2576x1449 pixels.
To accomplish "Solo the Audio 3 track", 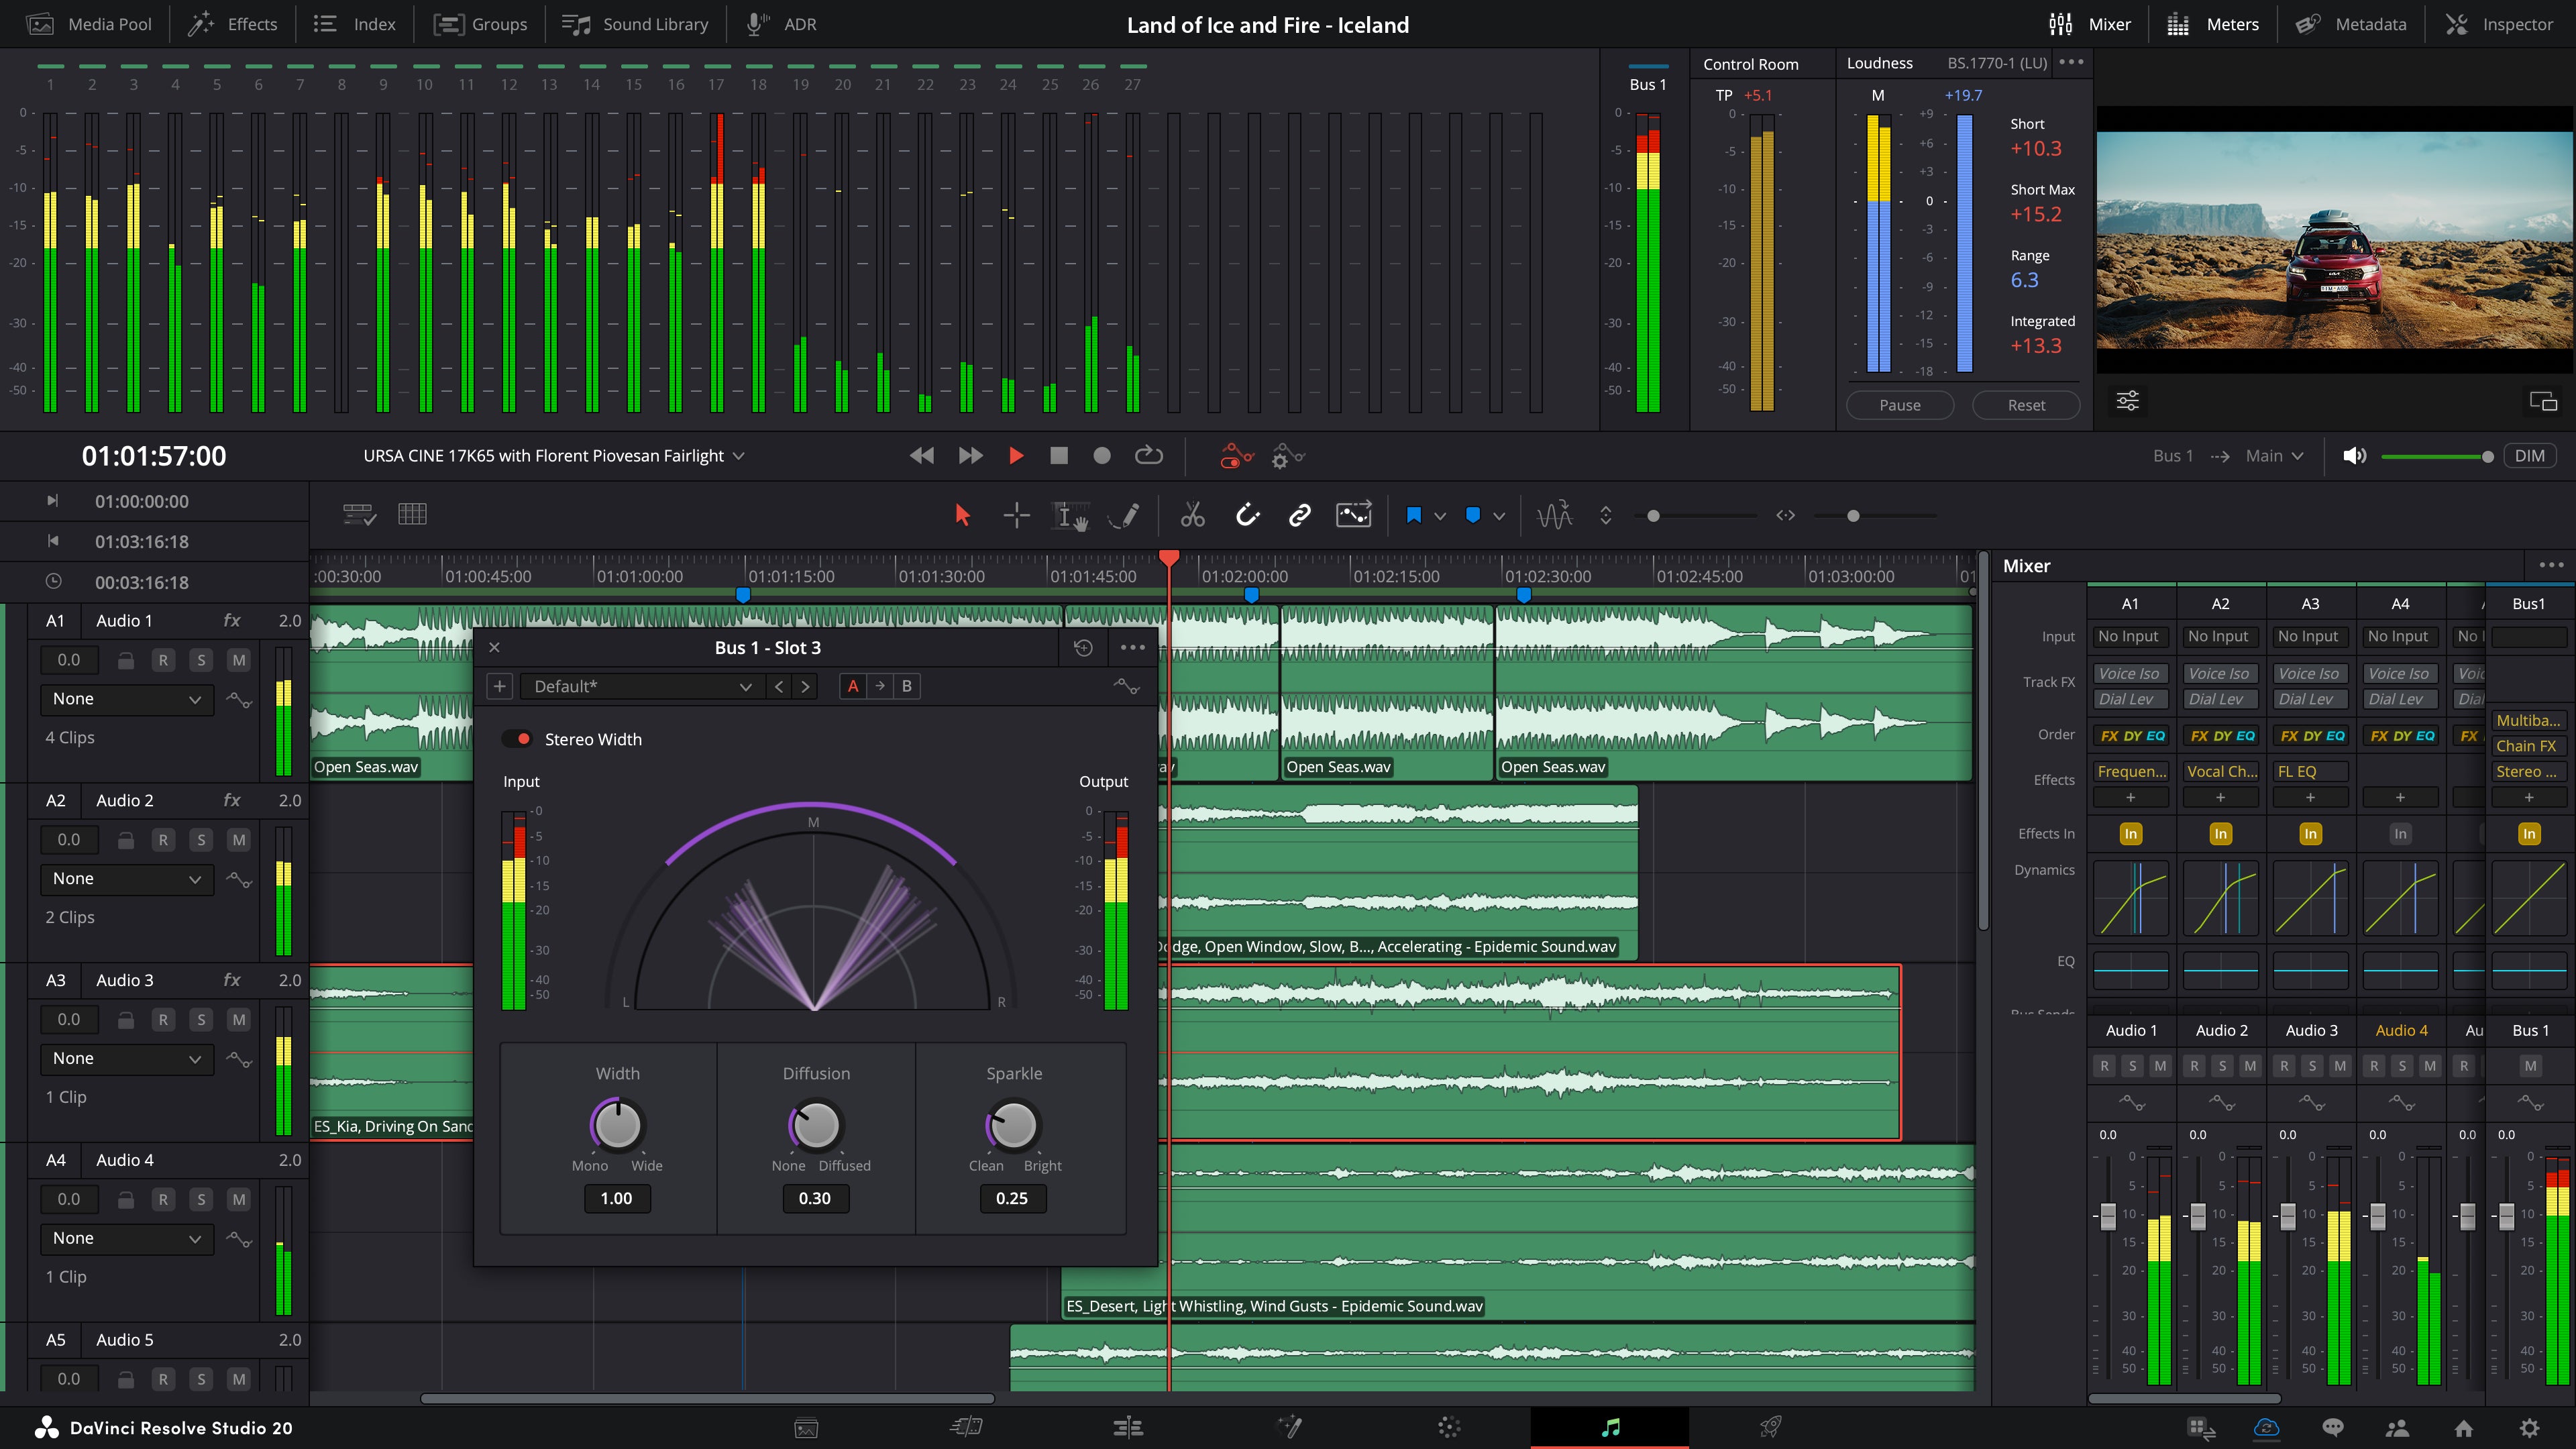I will point(201,1019).
